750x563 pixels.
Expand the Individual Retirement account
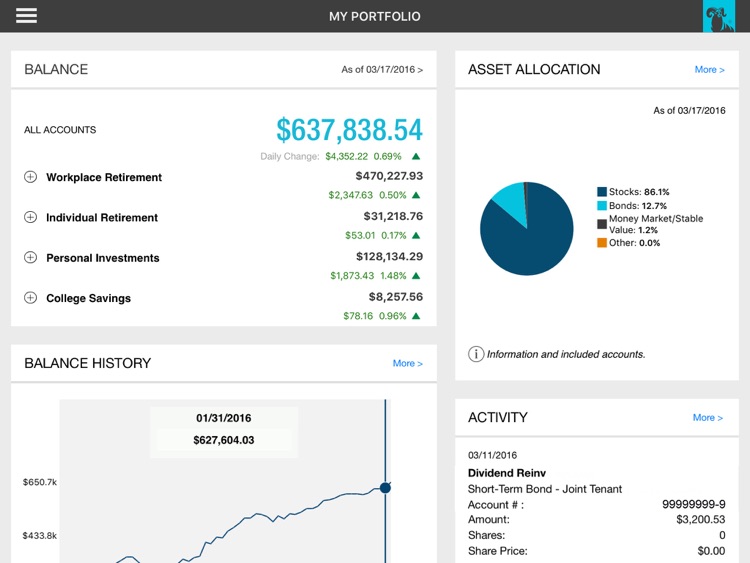pyautogui.click(x=30, y=217)
